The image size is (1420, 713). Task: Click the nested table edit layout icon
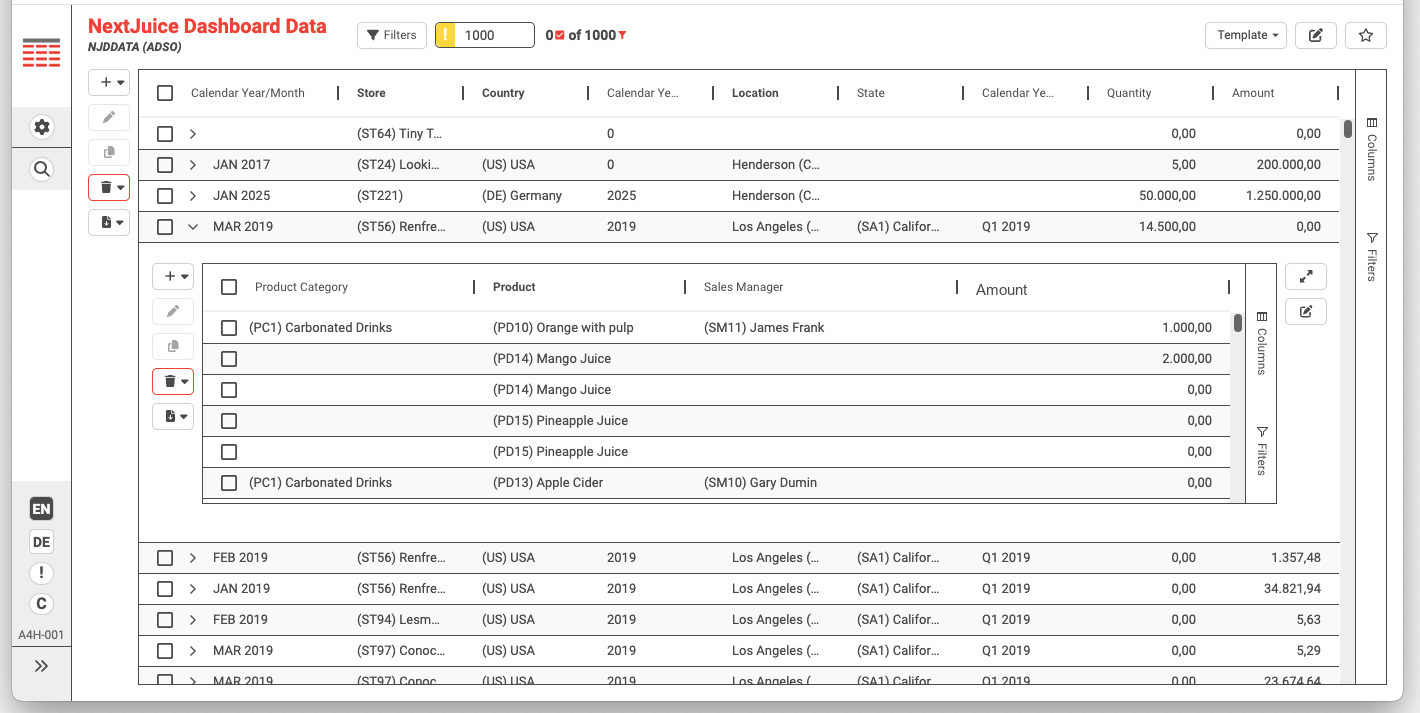1306,312
